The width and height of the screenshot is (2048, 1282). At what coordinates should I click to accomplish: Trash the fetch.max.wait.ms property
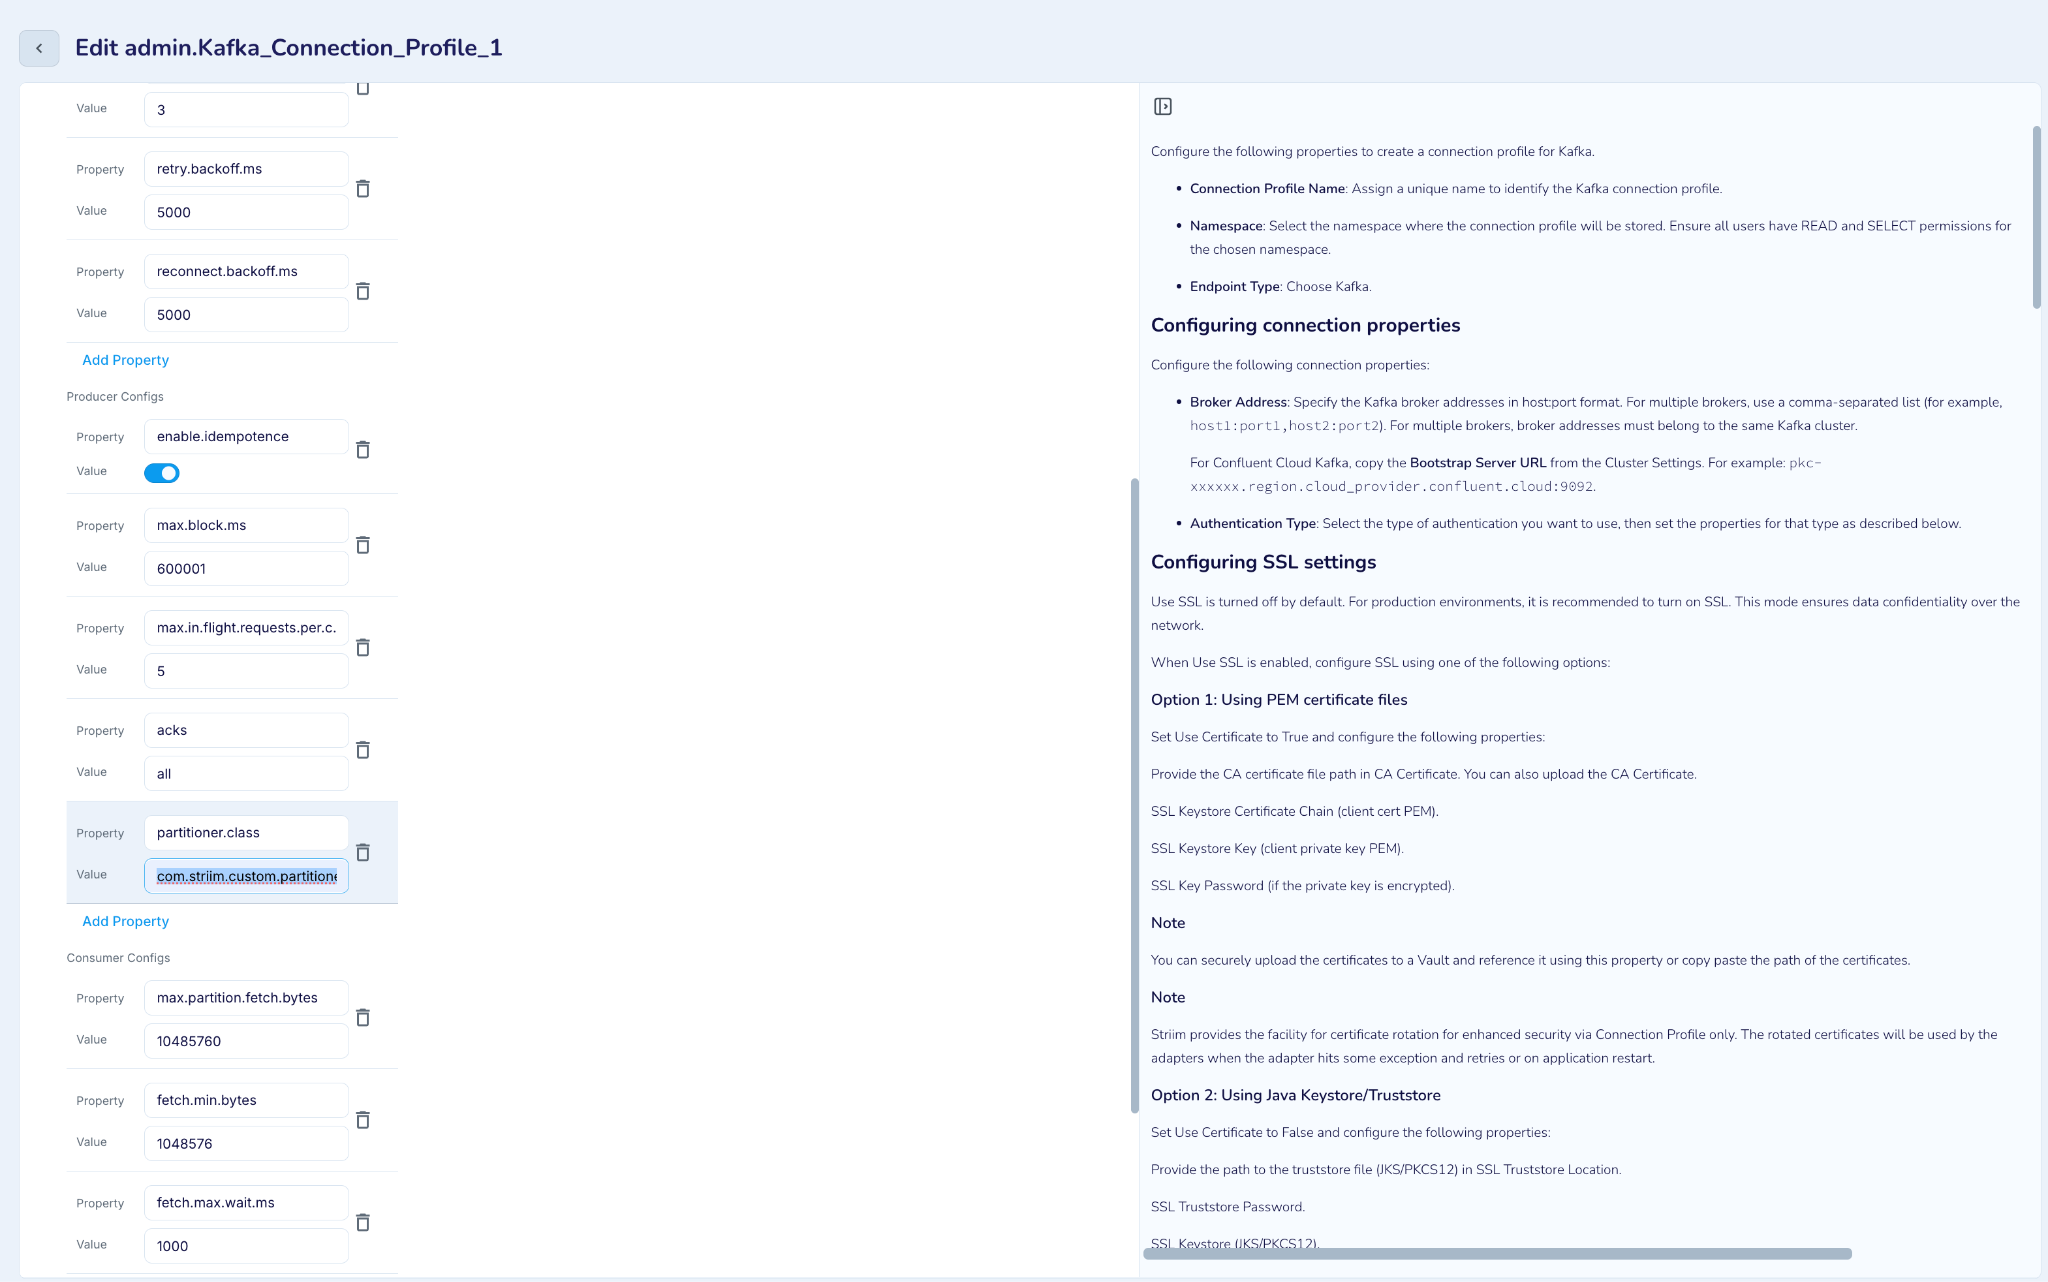click(x=363, y=1222)
